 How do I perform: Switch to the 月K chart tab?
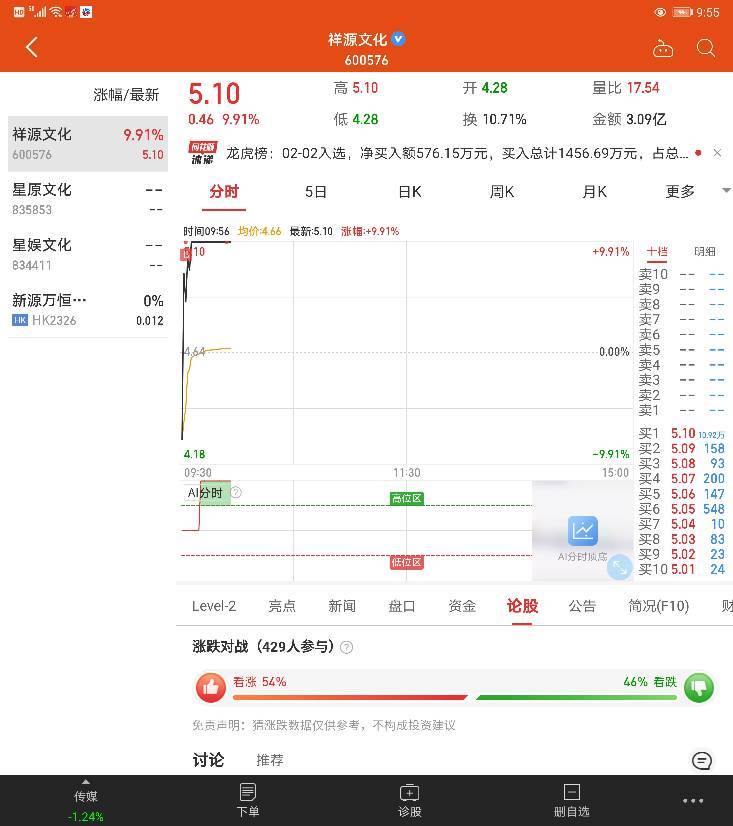pyautogui.click(x=594, y=192)
